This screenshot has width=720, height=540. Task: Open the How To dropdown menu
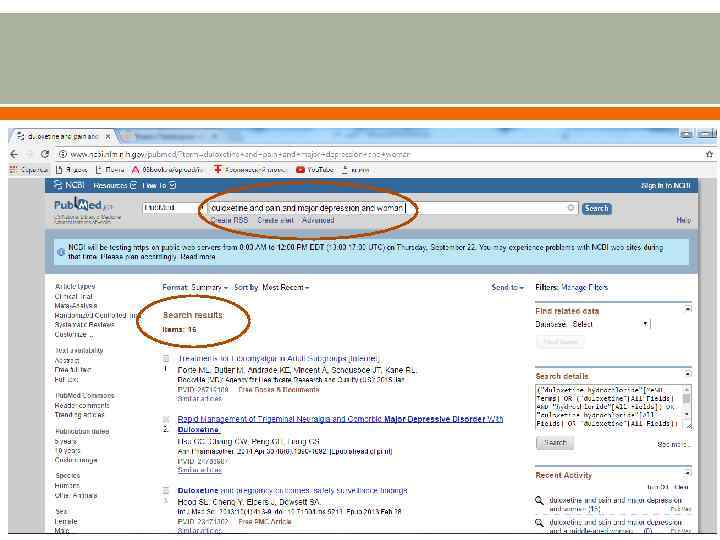159,186
